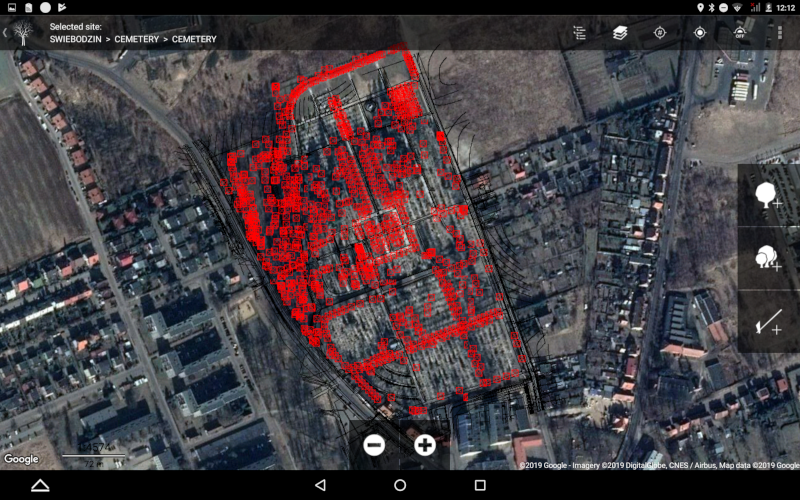
Task: Open the map layers panel
Action: (x=620, y=33)
